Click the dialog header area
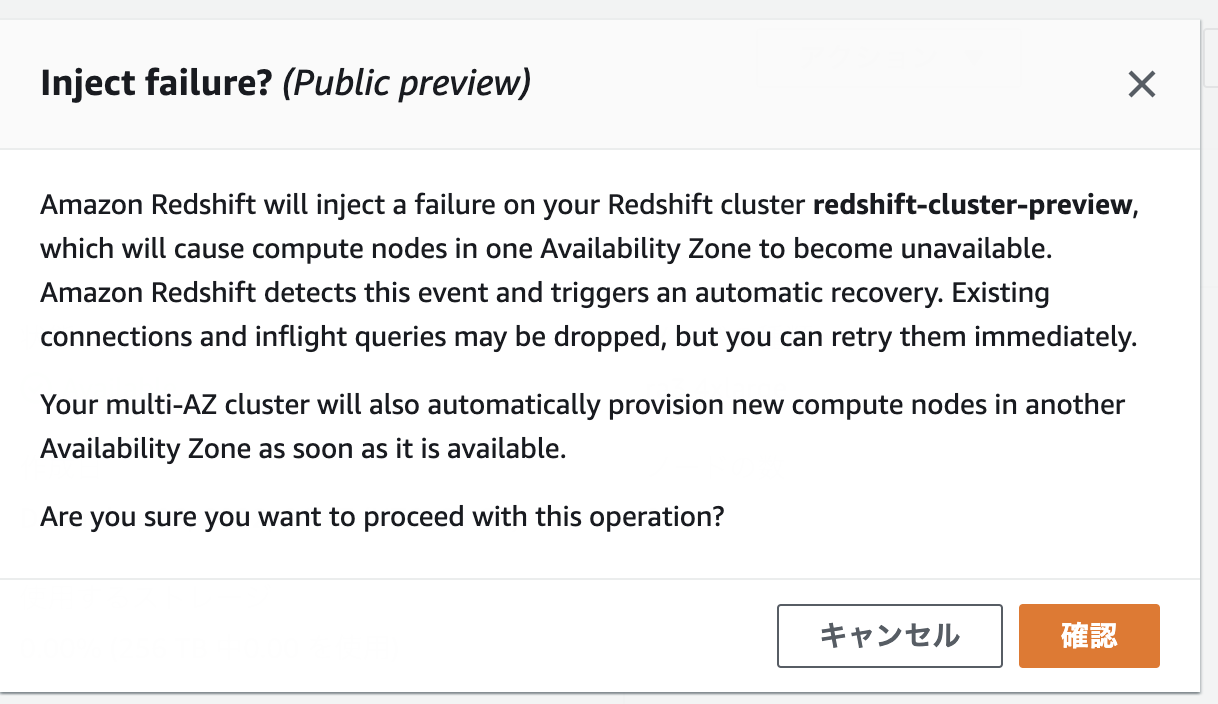 pyautogui.click(x=600, y=82)
